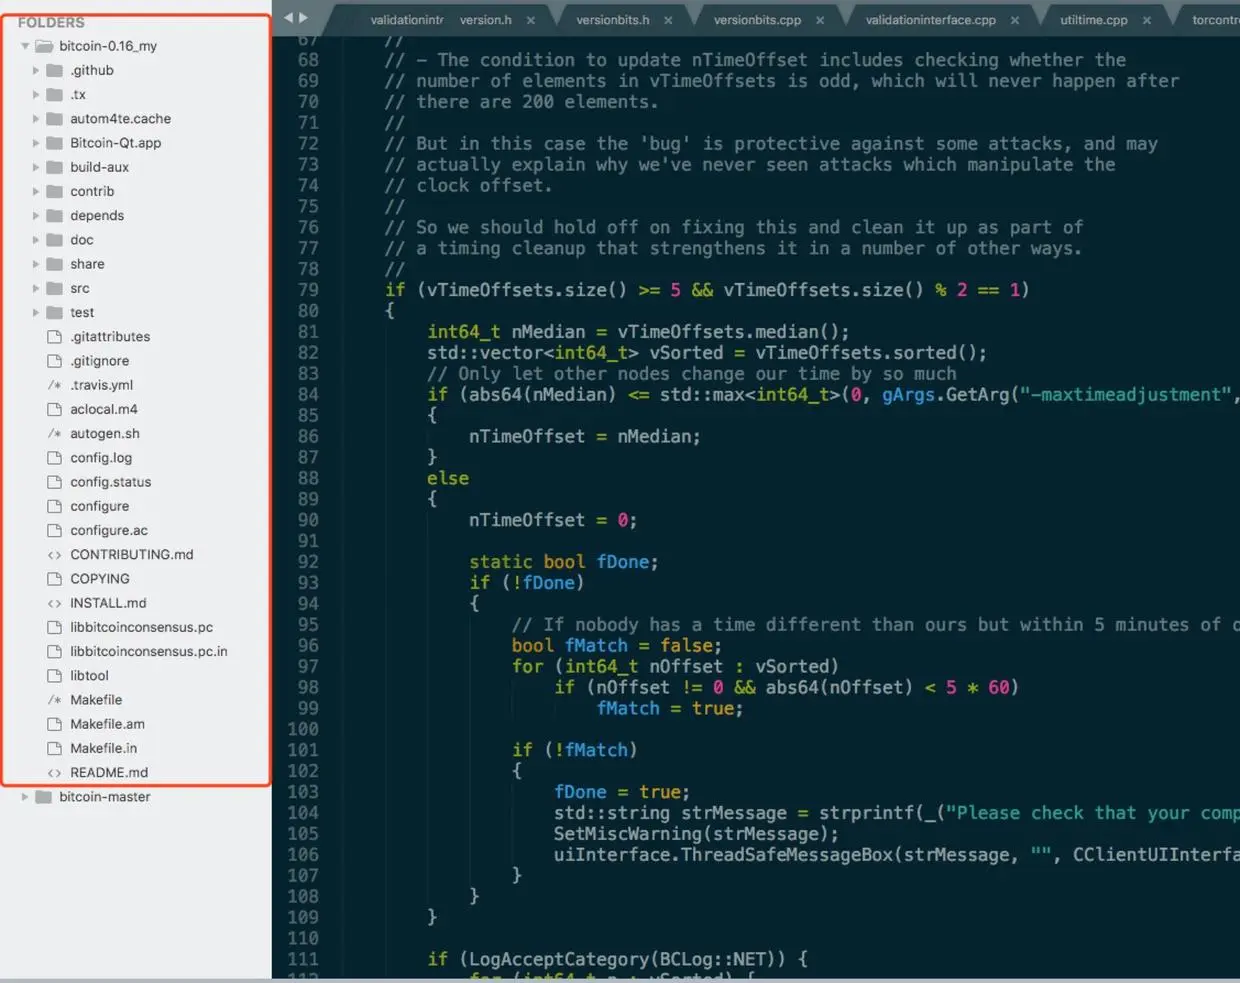This screenshot has height=983, width=1240.
Task: Click the src folder icon
Action: click(54, 288)
